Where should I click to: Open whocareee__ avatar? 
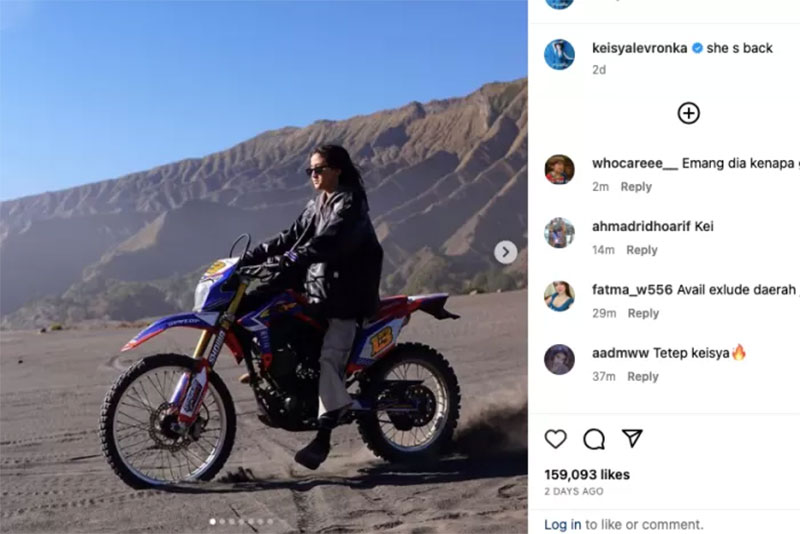559,169
